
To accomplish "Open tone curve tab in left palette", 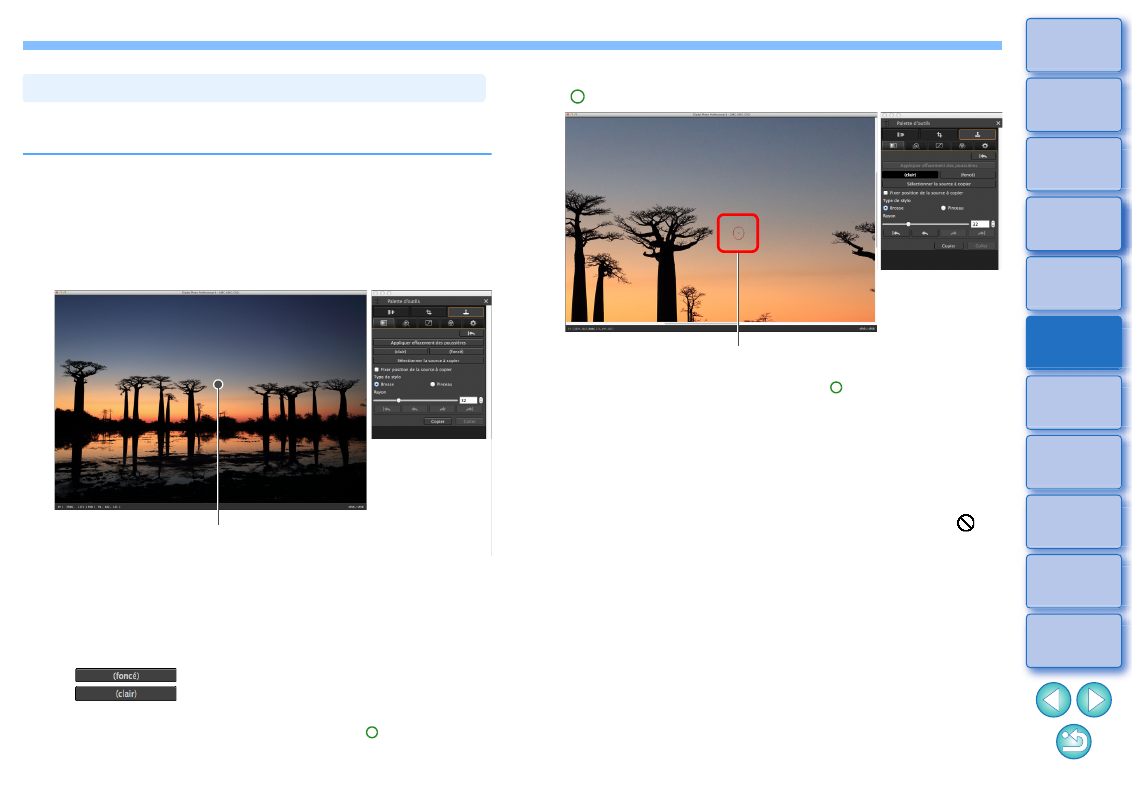I will pyautogui.click(x=428, y=323).
